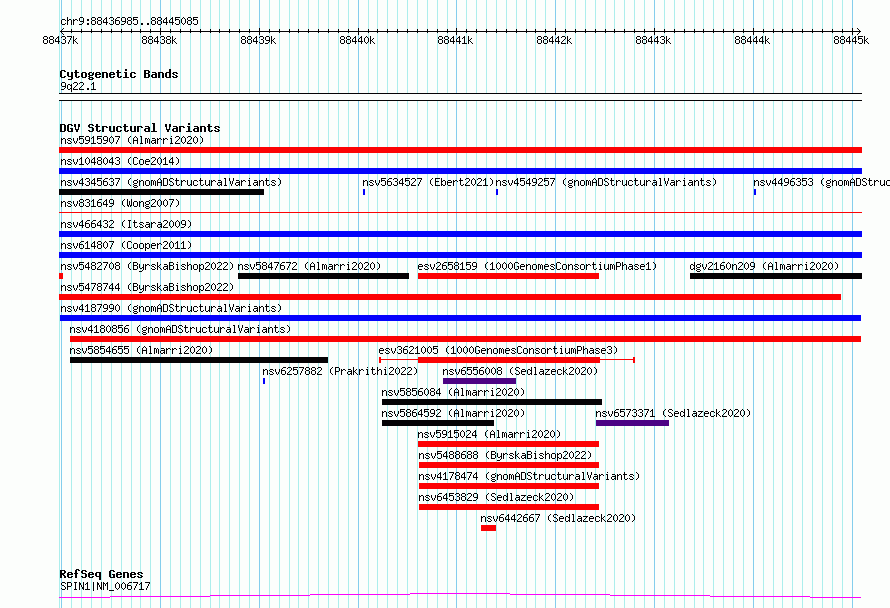Click the 88443k ruler position
This screenshot has width=890, height=608.
pyautogui.click(x=653, y=40)
